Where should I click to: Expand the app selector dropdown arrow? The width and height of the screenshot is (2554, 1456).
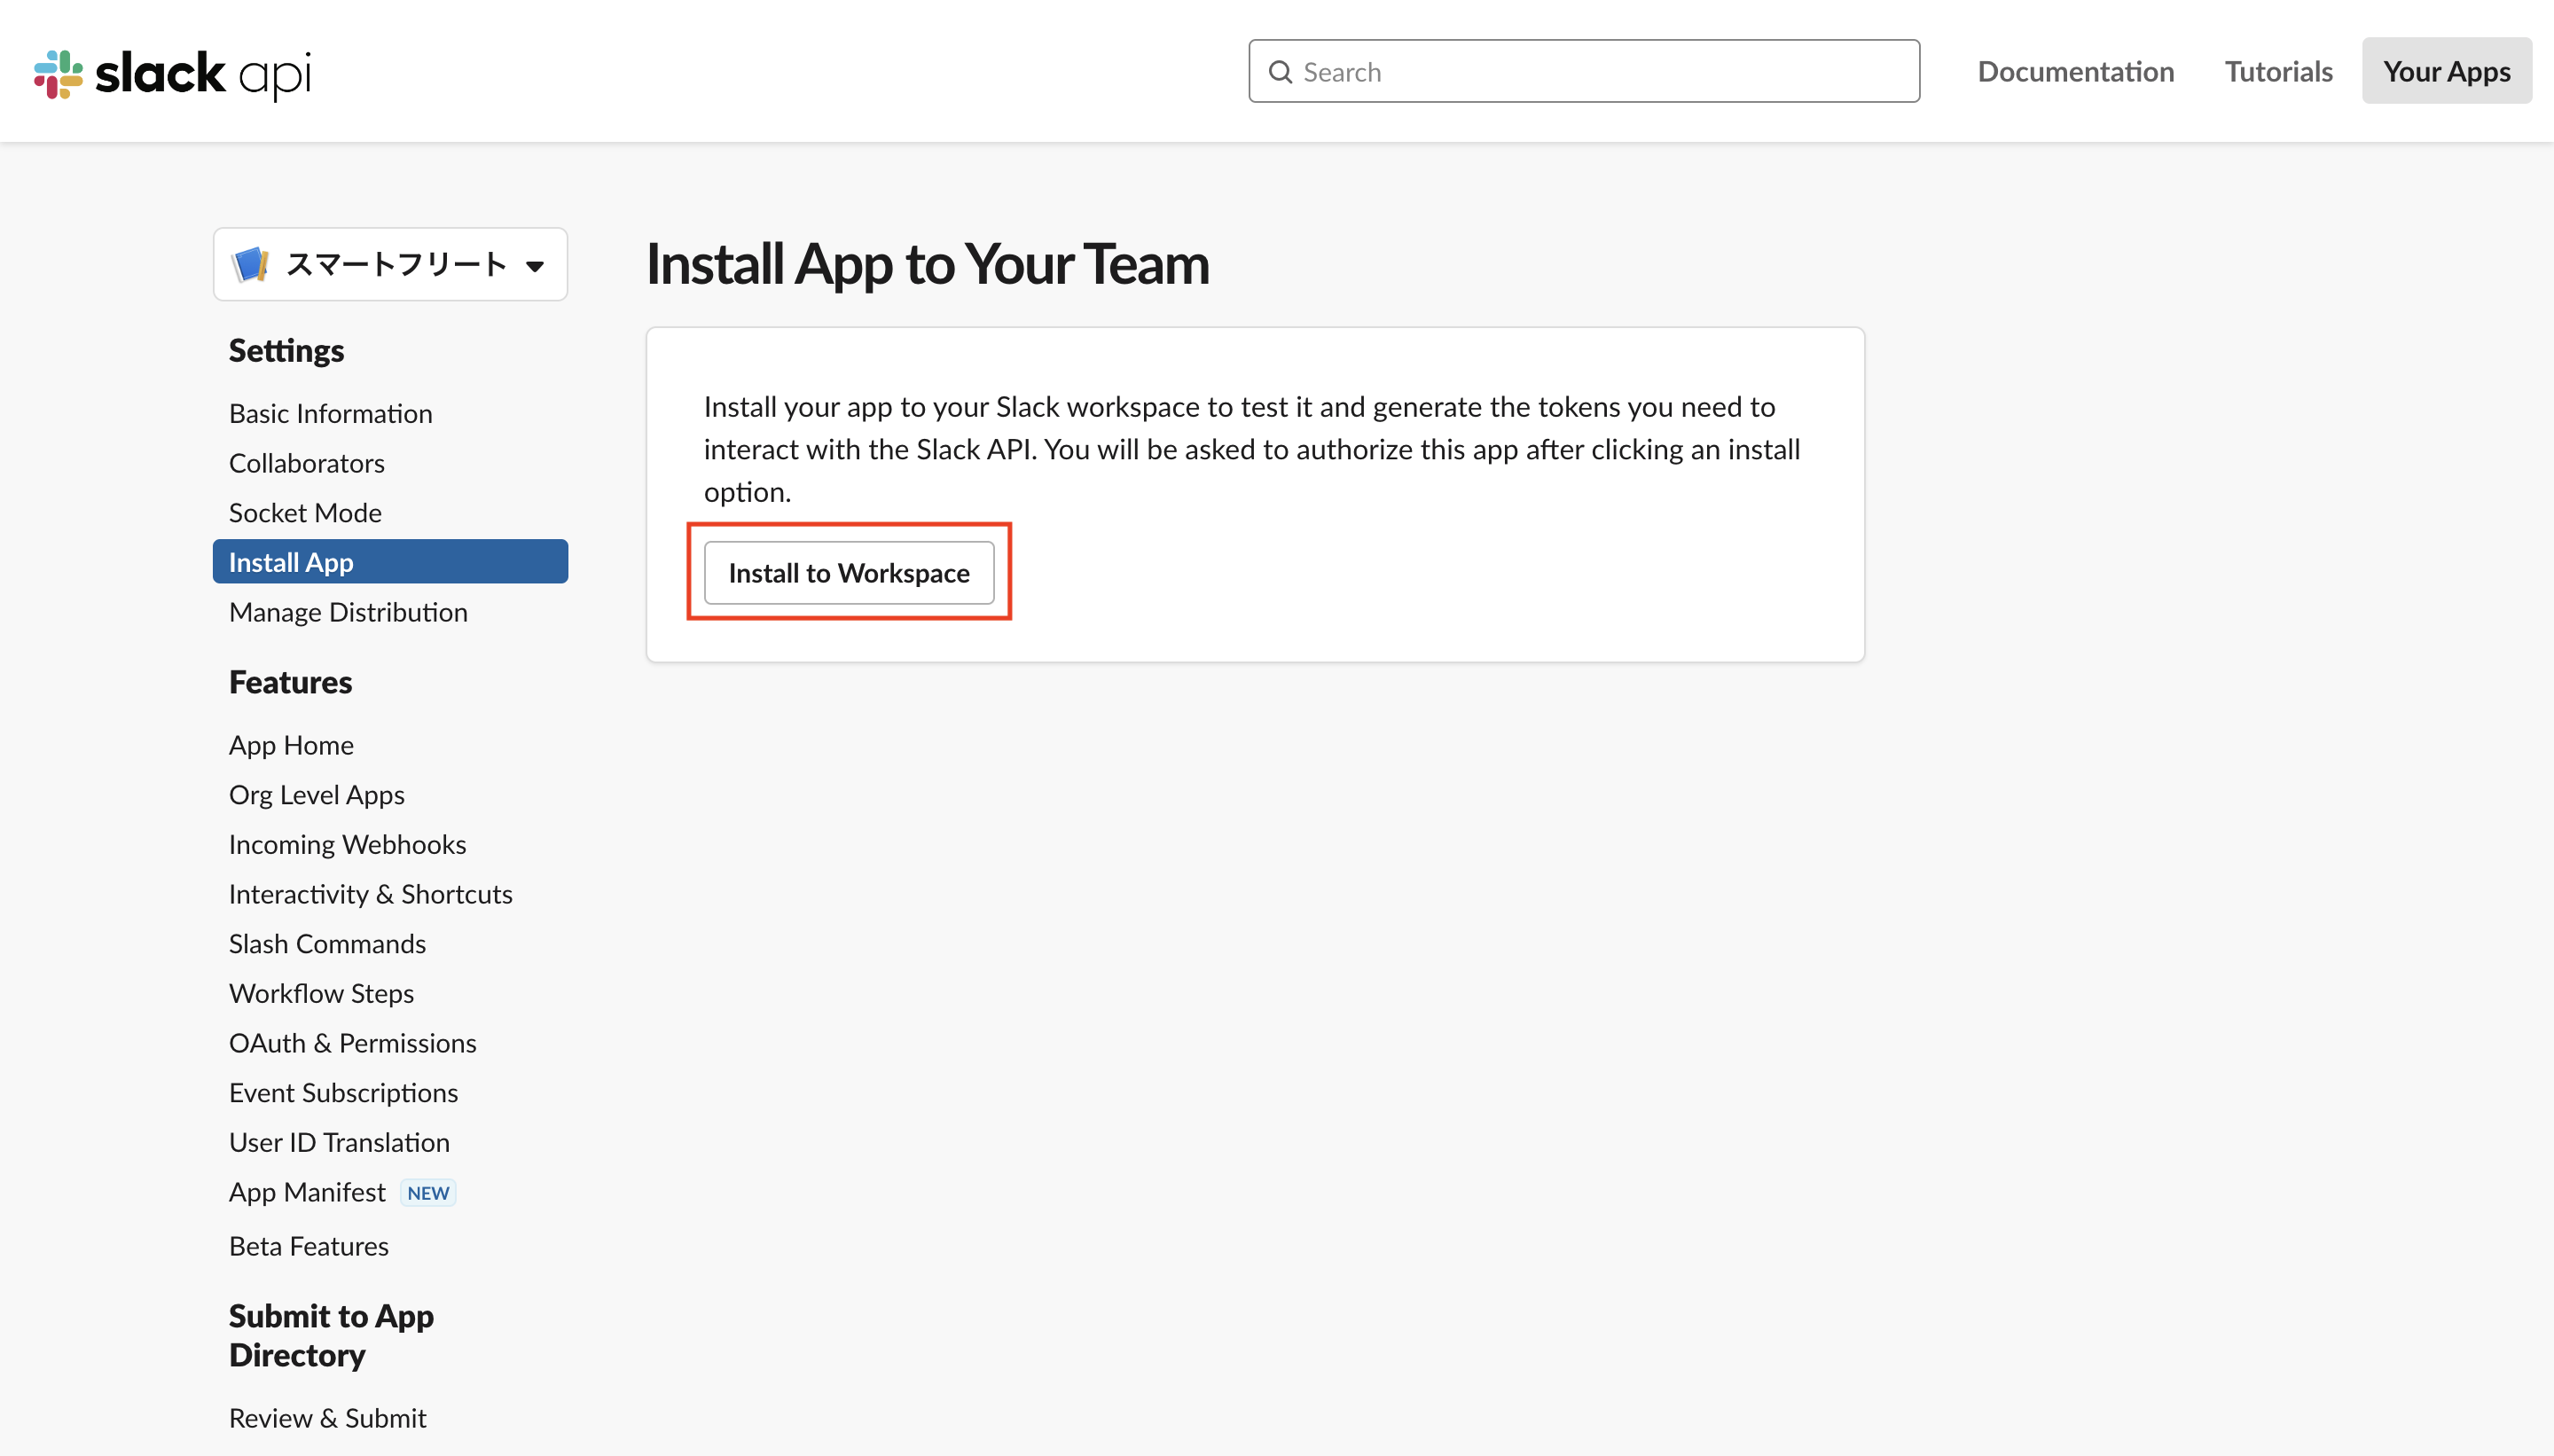[x=535, y=266]
